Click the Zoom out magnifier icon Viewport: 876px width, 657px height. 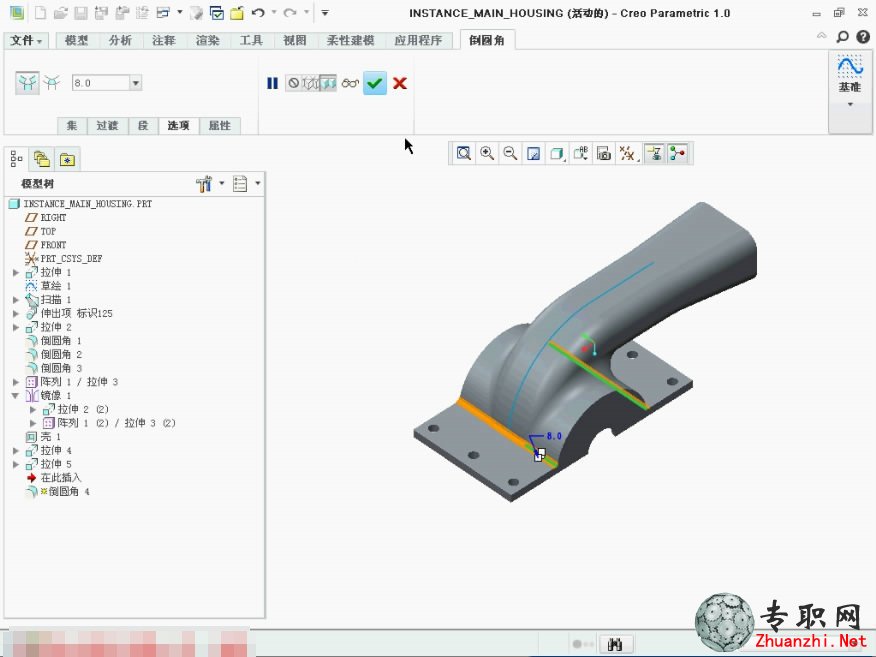(x=510, y=153)
